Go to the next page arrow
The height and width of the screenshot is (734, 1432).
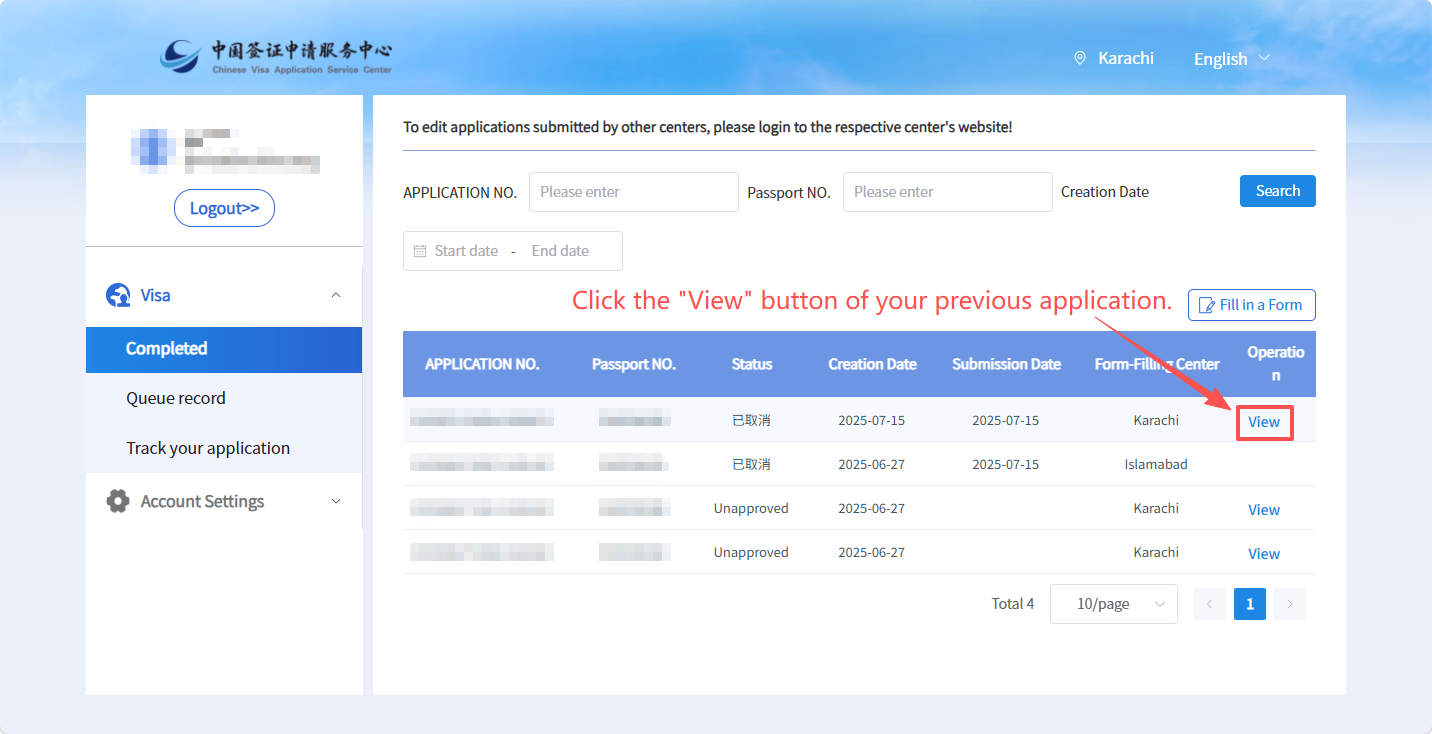tap(1290, 604)
